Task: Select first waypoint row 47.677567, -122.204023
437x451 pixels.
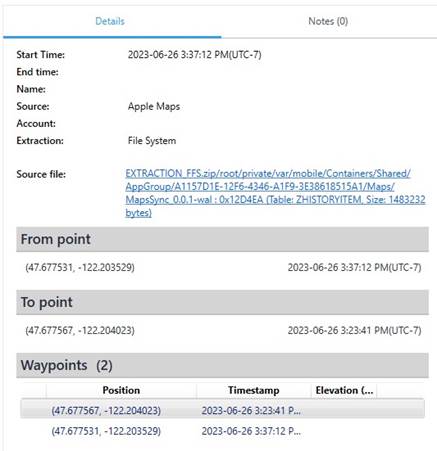Action: click(x=222, y=410)
